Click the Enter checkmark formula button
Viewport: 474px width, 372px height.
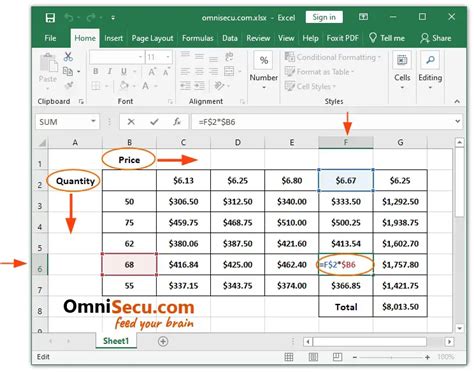(154, 122)
